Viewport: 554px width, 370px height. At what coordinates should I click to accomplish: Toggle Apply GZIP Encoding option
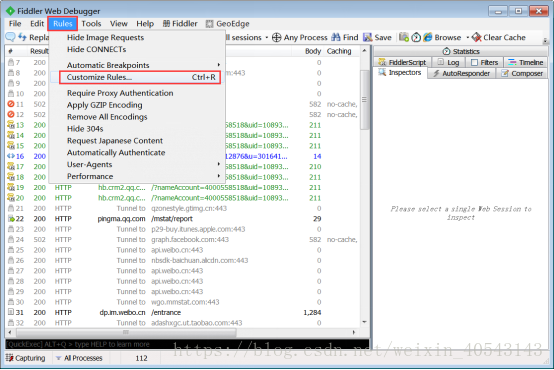point(105,105)
